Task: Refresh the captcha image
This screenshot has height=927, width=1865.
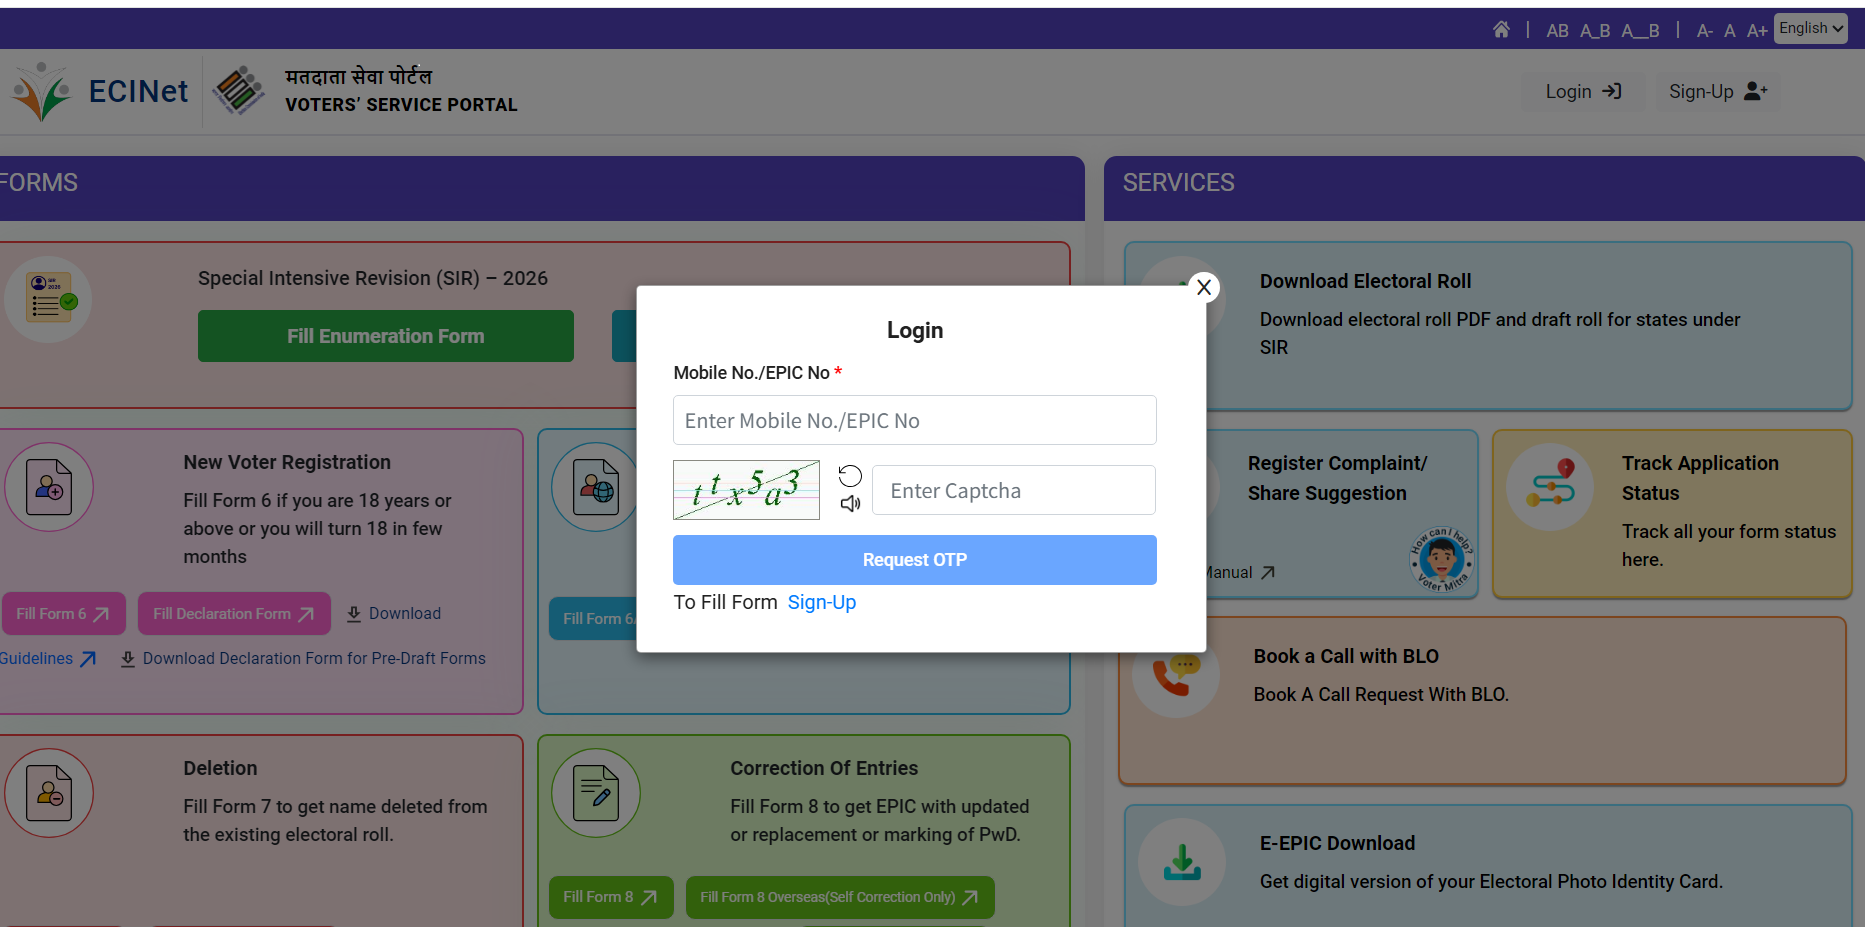Action: point(850,476)
